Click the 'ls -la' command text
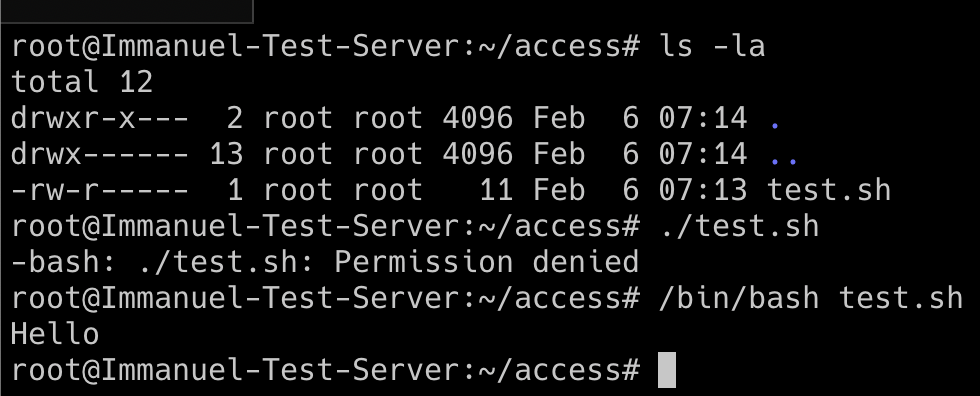Viewport: 980px width, 396px height. (x=712, y=46)
